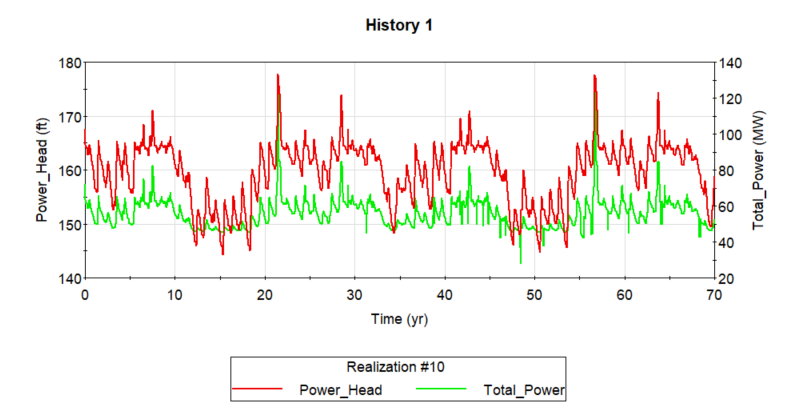Viewport: 789px width, 409px height.
Task: Click the 50 tick on time axis
Action: pyautogui.click(x=534, y=295)
